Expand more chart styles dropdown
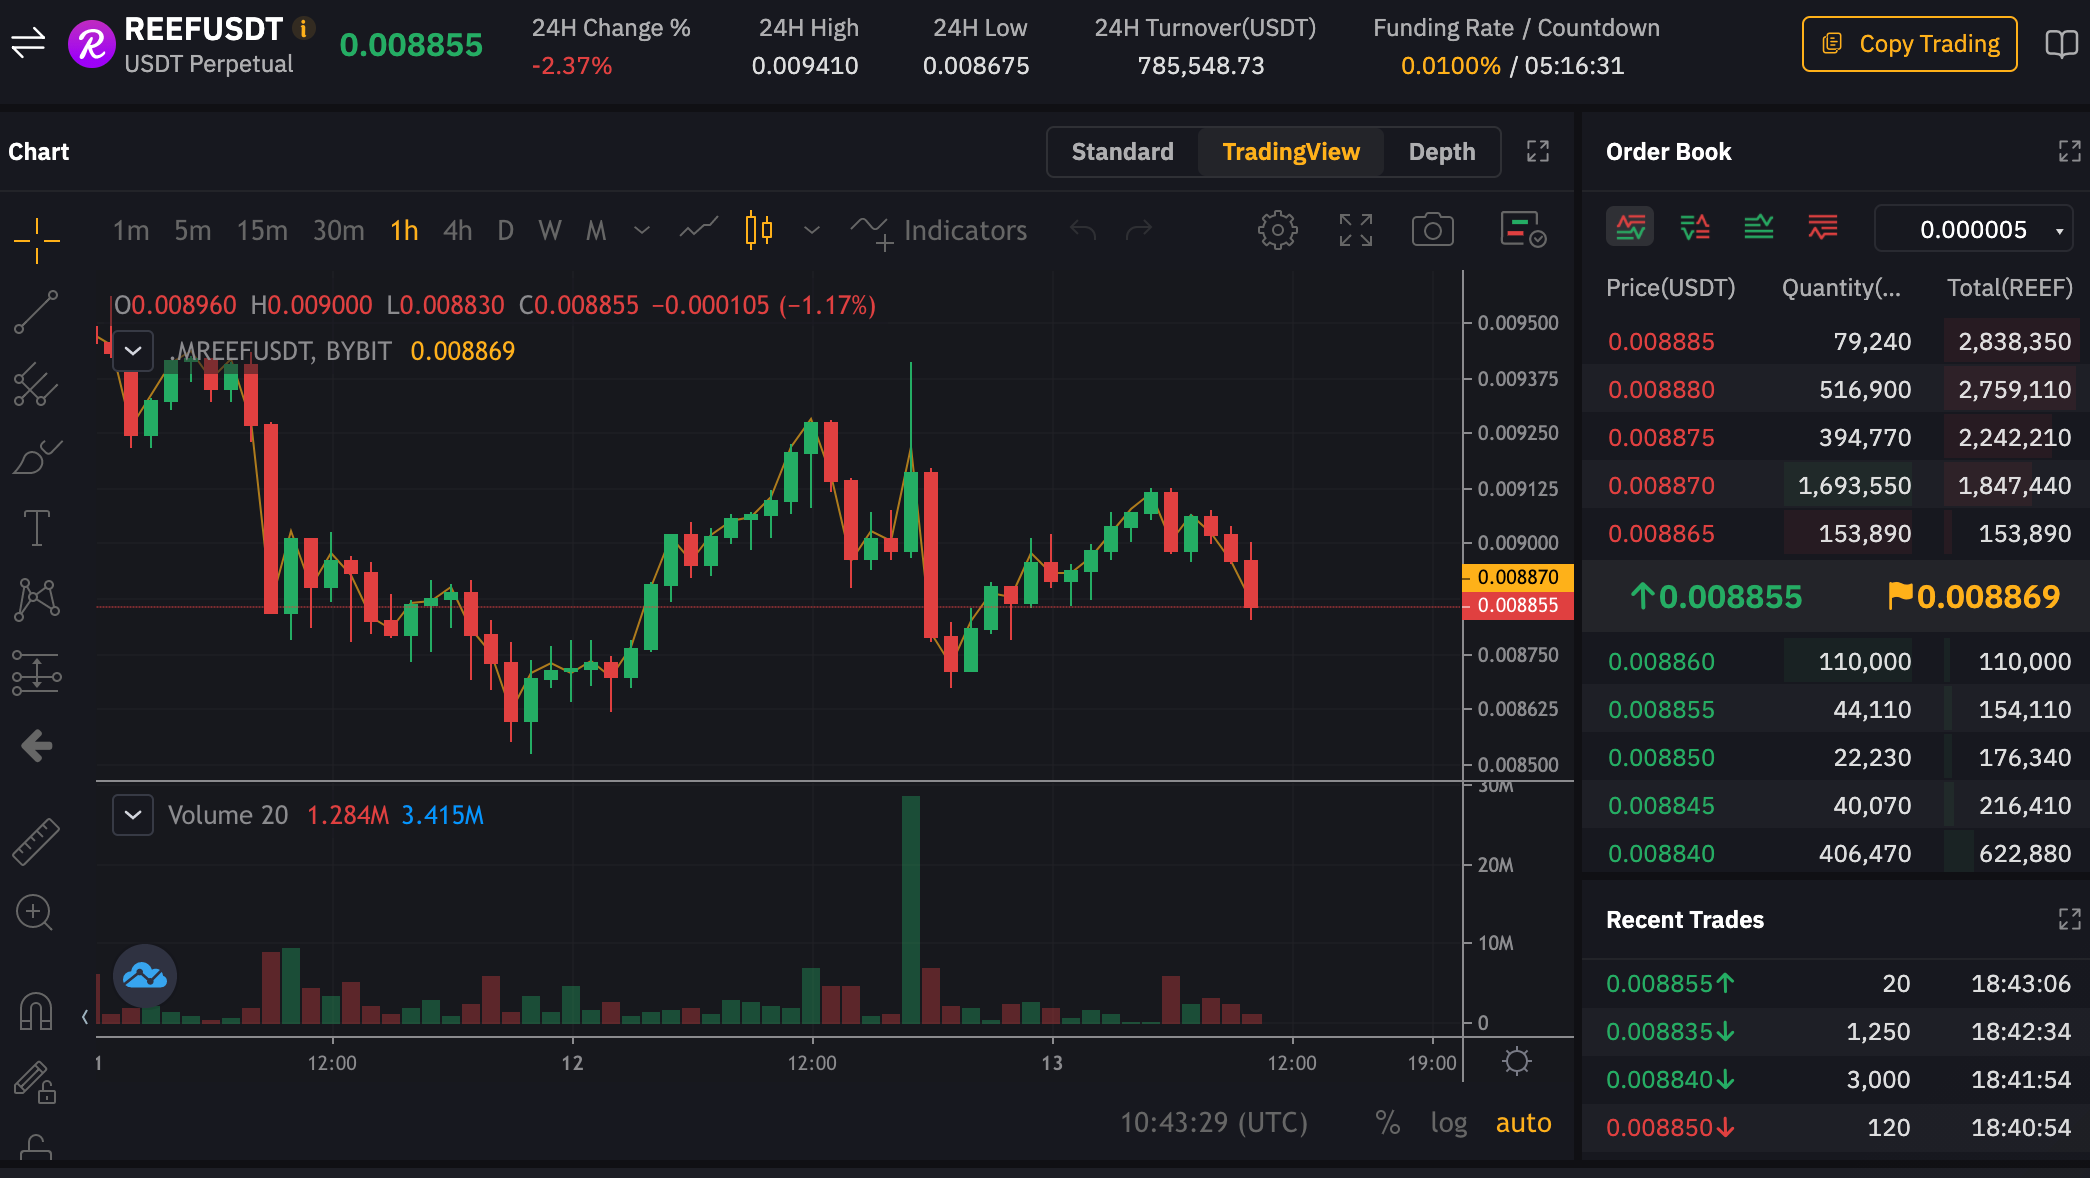The width and height of the screenshot is (2090, 1178). point(812,231)
